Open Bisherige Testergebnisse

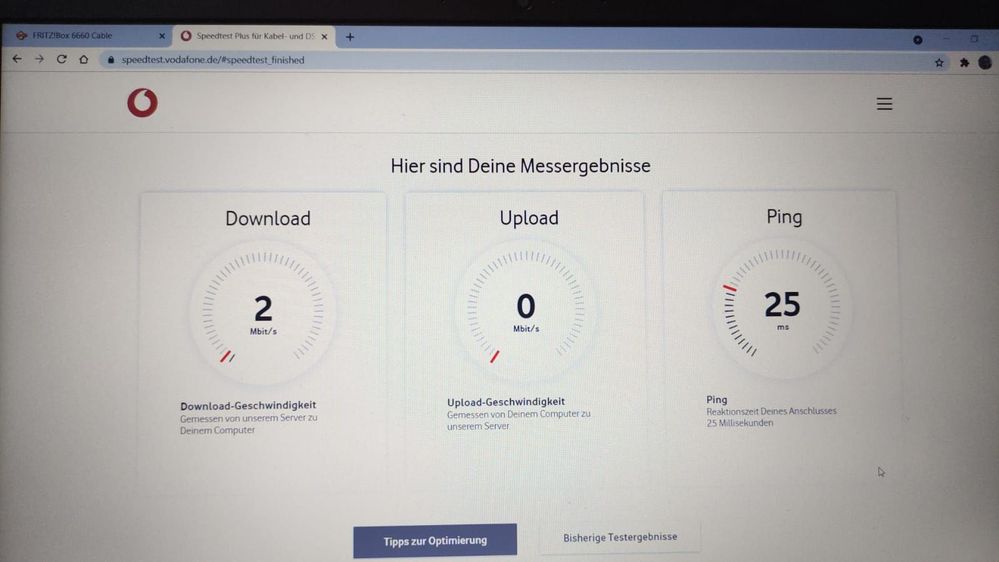coord(620,537)
